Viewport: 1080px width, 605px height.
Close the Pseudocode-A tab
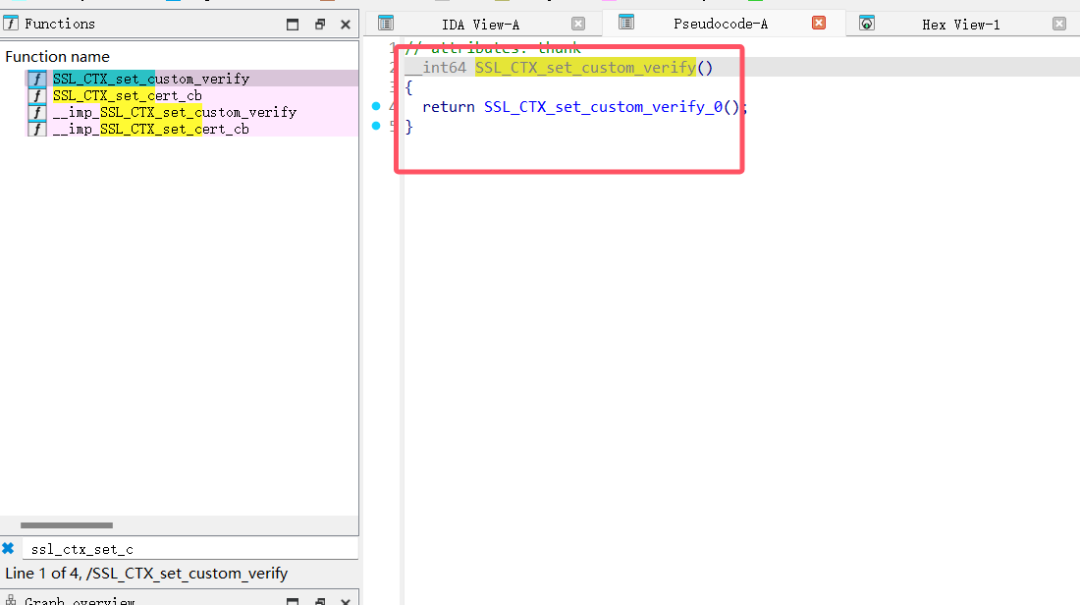coord(818,23)
